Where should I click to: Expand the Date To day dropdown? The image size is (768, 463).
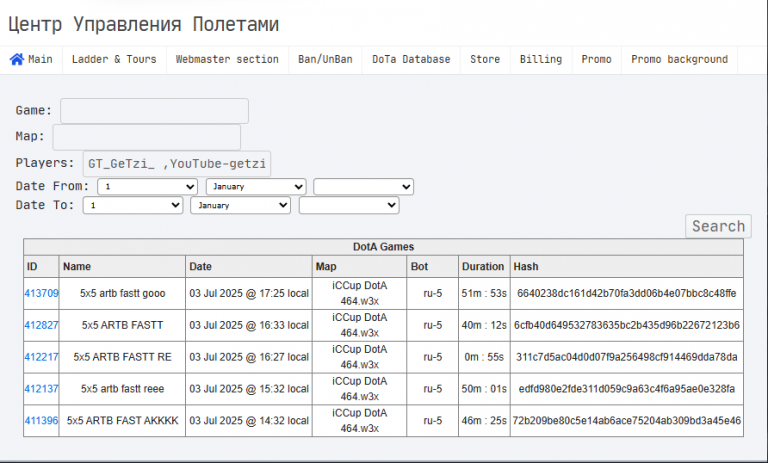click(133, 205)
